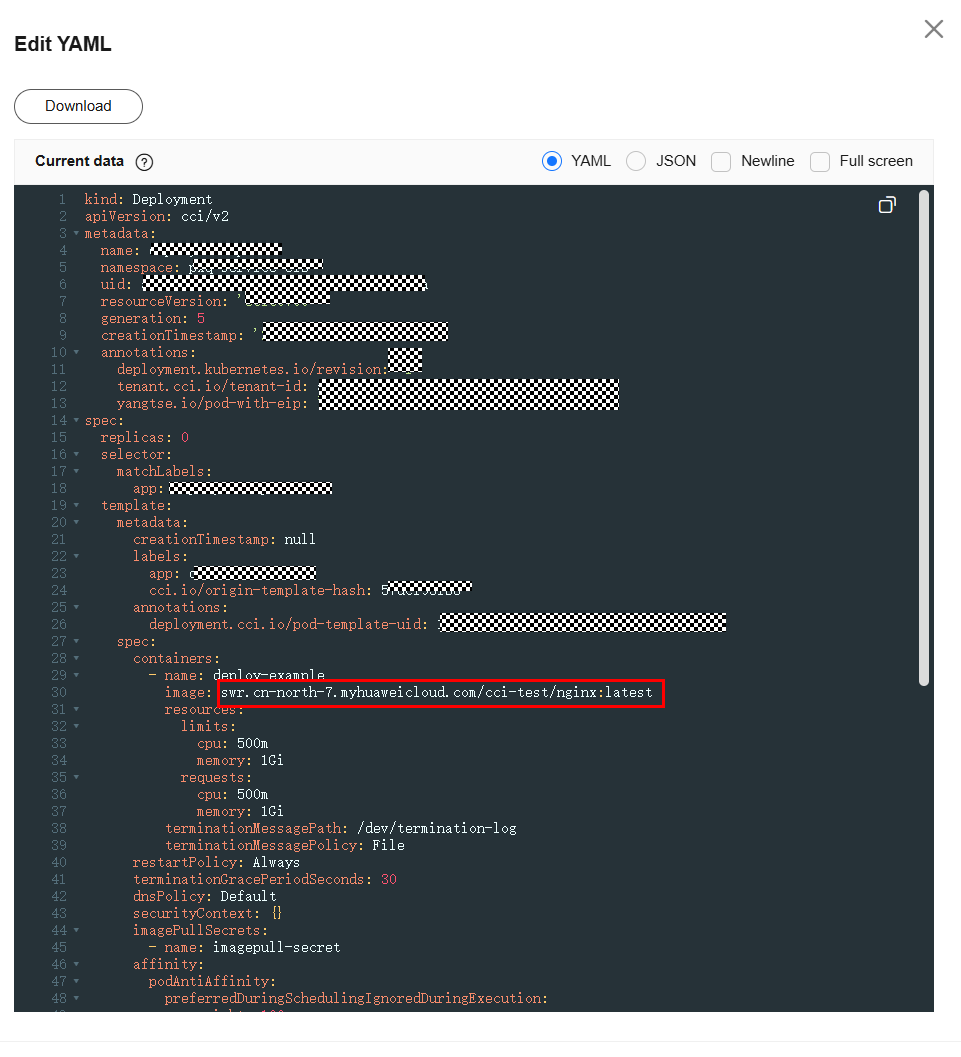Collapse the imagePullSecrets block at line 44

point(76,930)
